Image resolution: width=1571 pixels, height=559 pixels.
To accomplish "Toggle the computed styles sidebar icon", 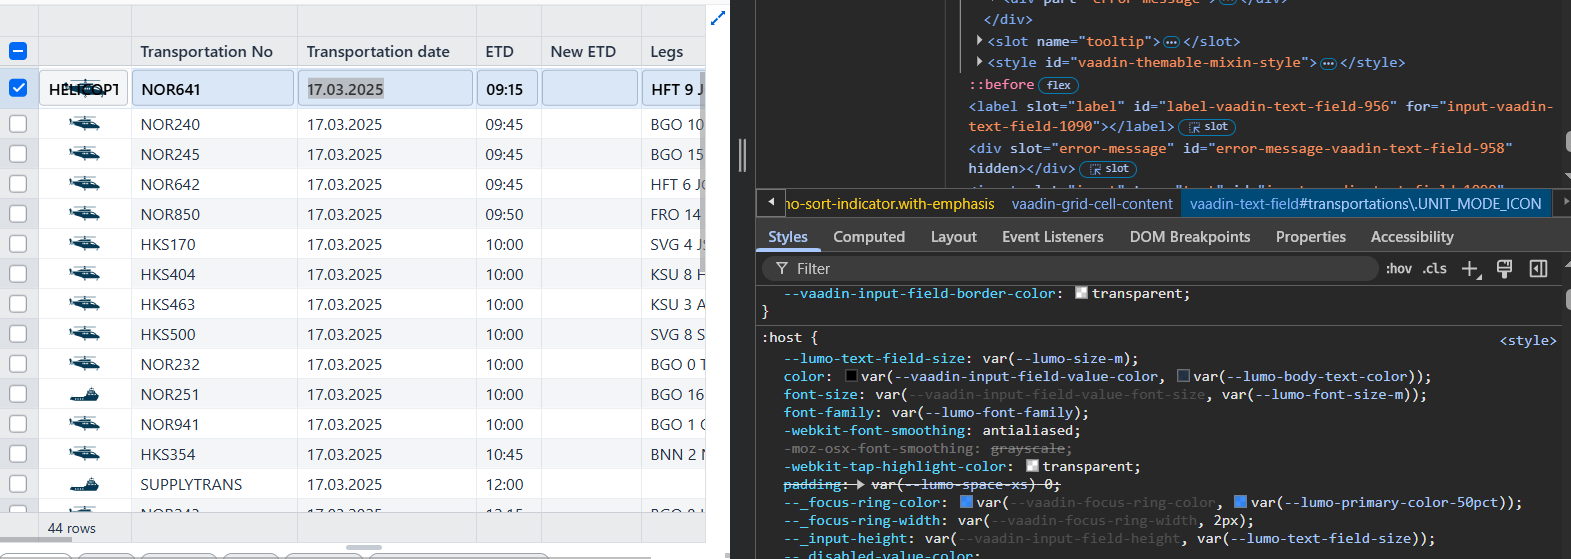I will click(1538, 269).
